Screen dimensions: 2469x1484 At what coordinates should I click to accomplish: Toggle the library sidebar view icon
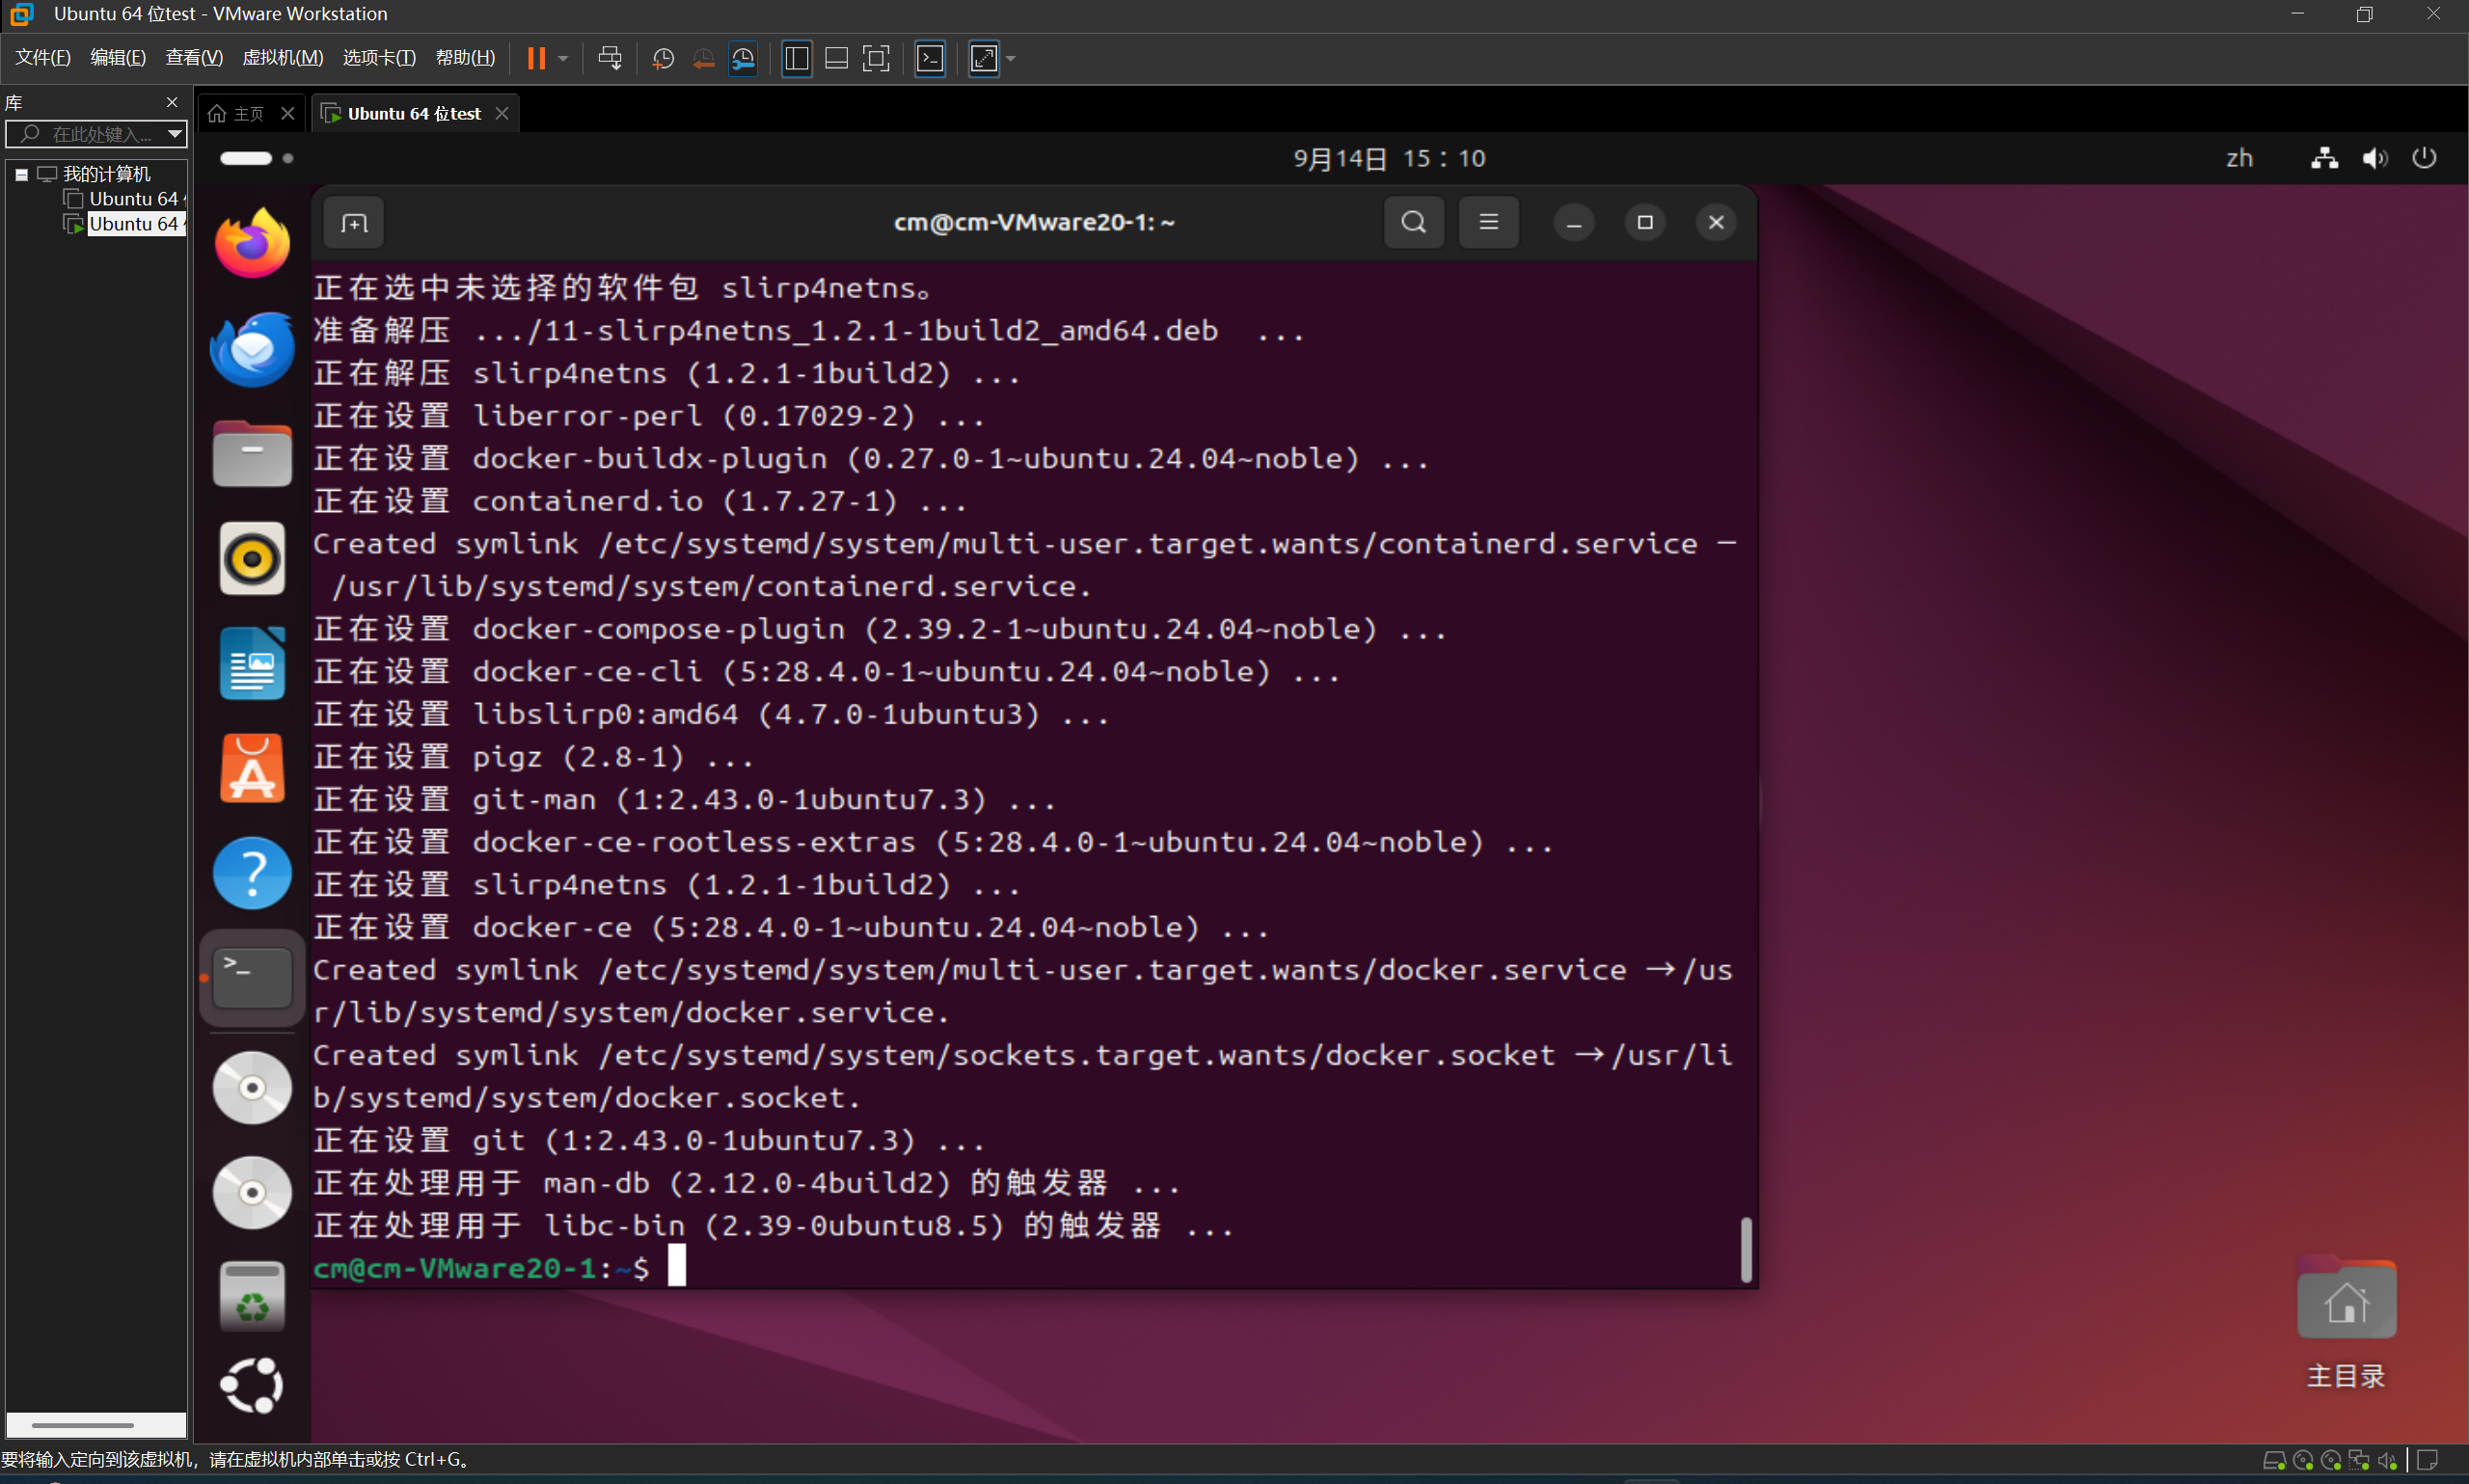coord(796,58)
